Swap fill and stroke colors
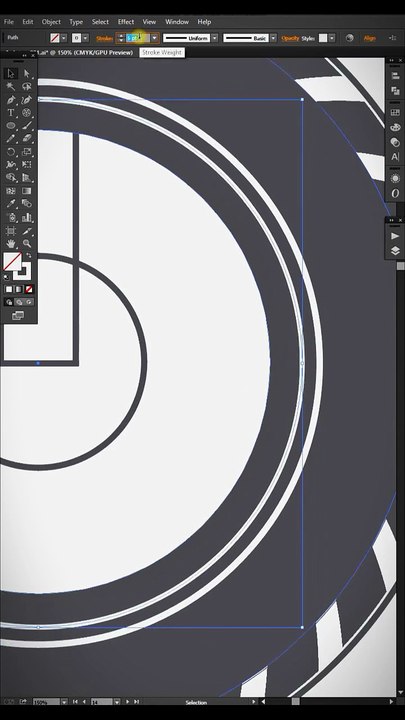The height and width of the screenshot is (720, 405). tap(28, 255)
